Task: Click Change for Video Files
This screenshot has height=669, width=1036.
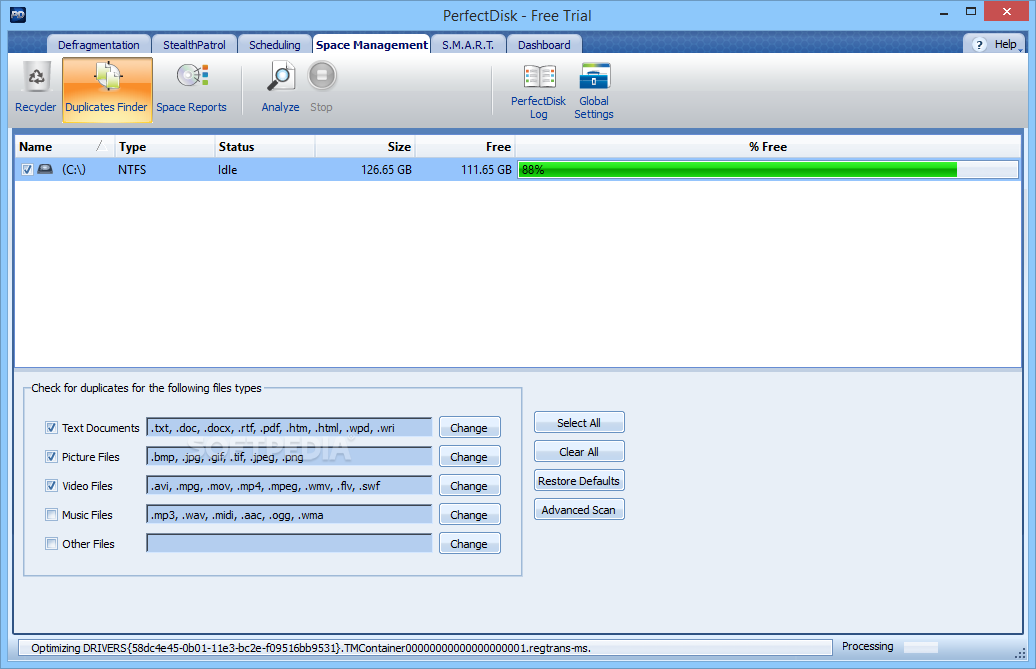Action: (469, 486)
